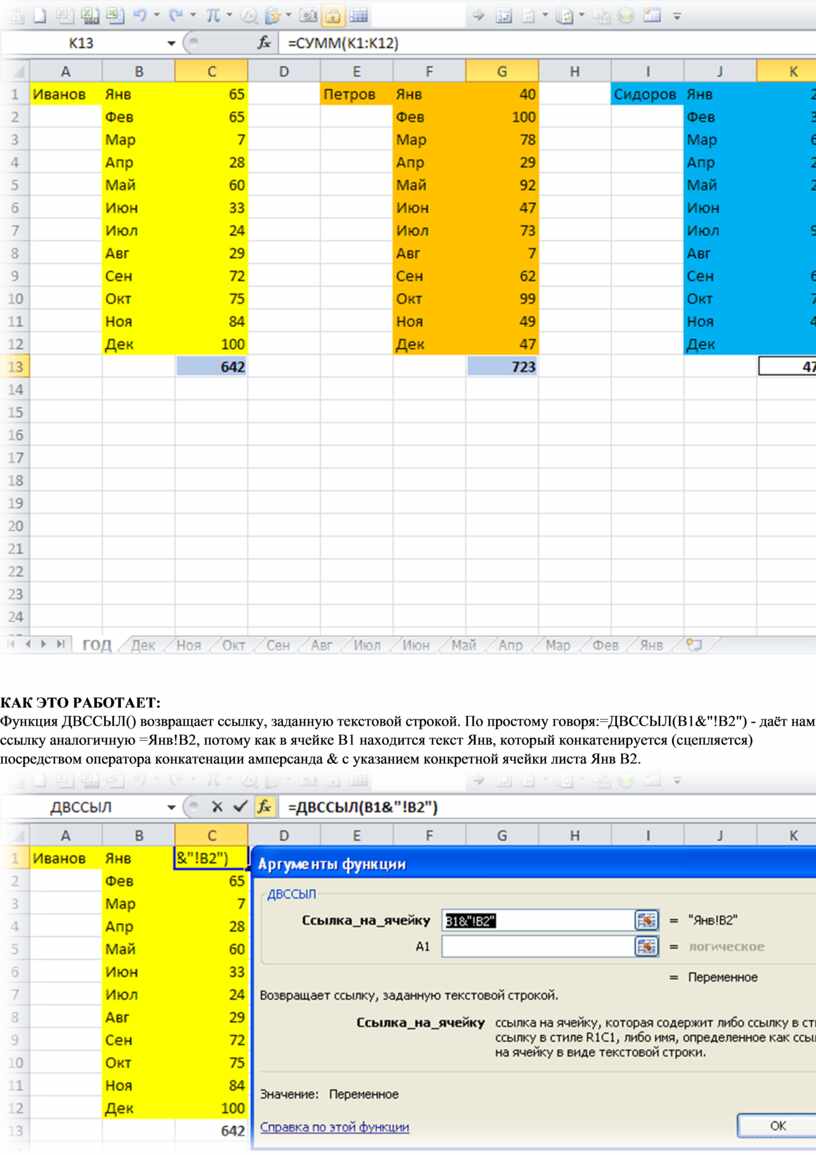Select the Петров cell in the upper worksheet

coord(356,94)
